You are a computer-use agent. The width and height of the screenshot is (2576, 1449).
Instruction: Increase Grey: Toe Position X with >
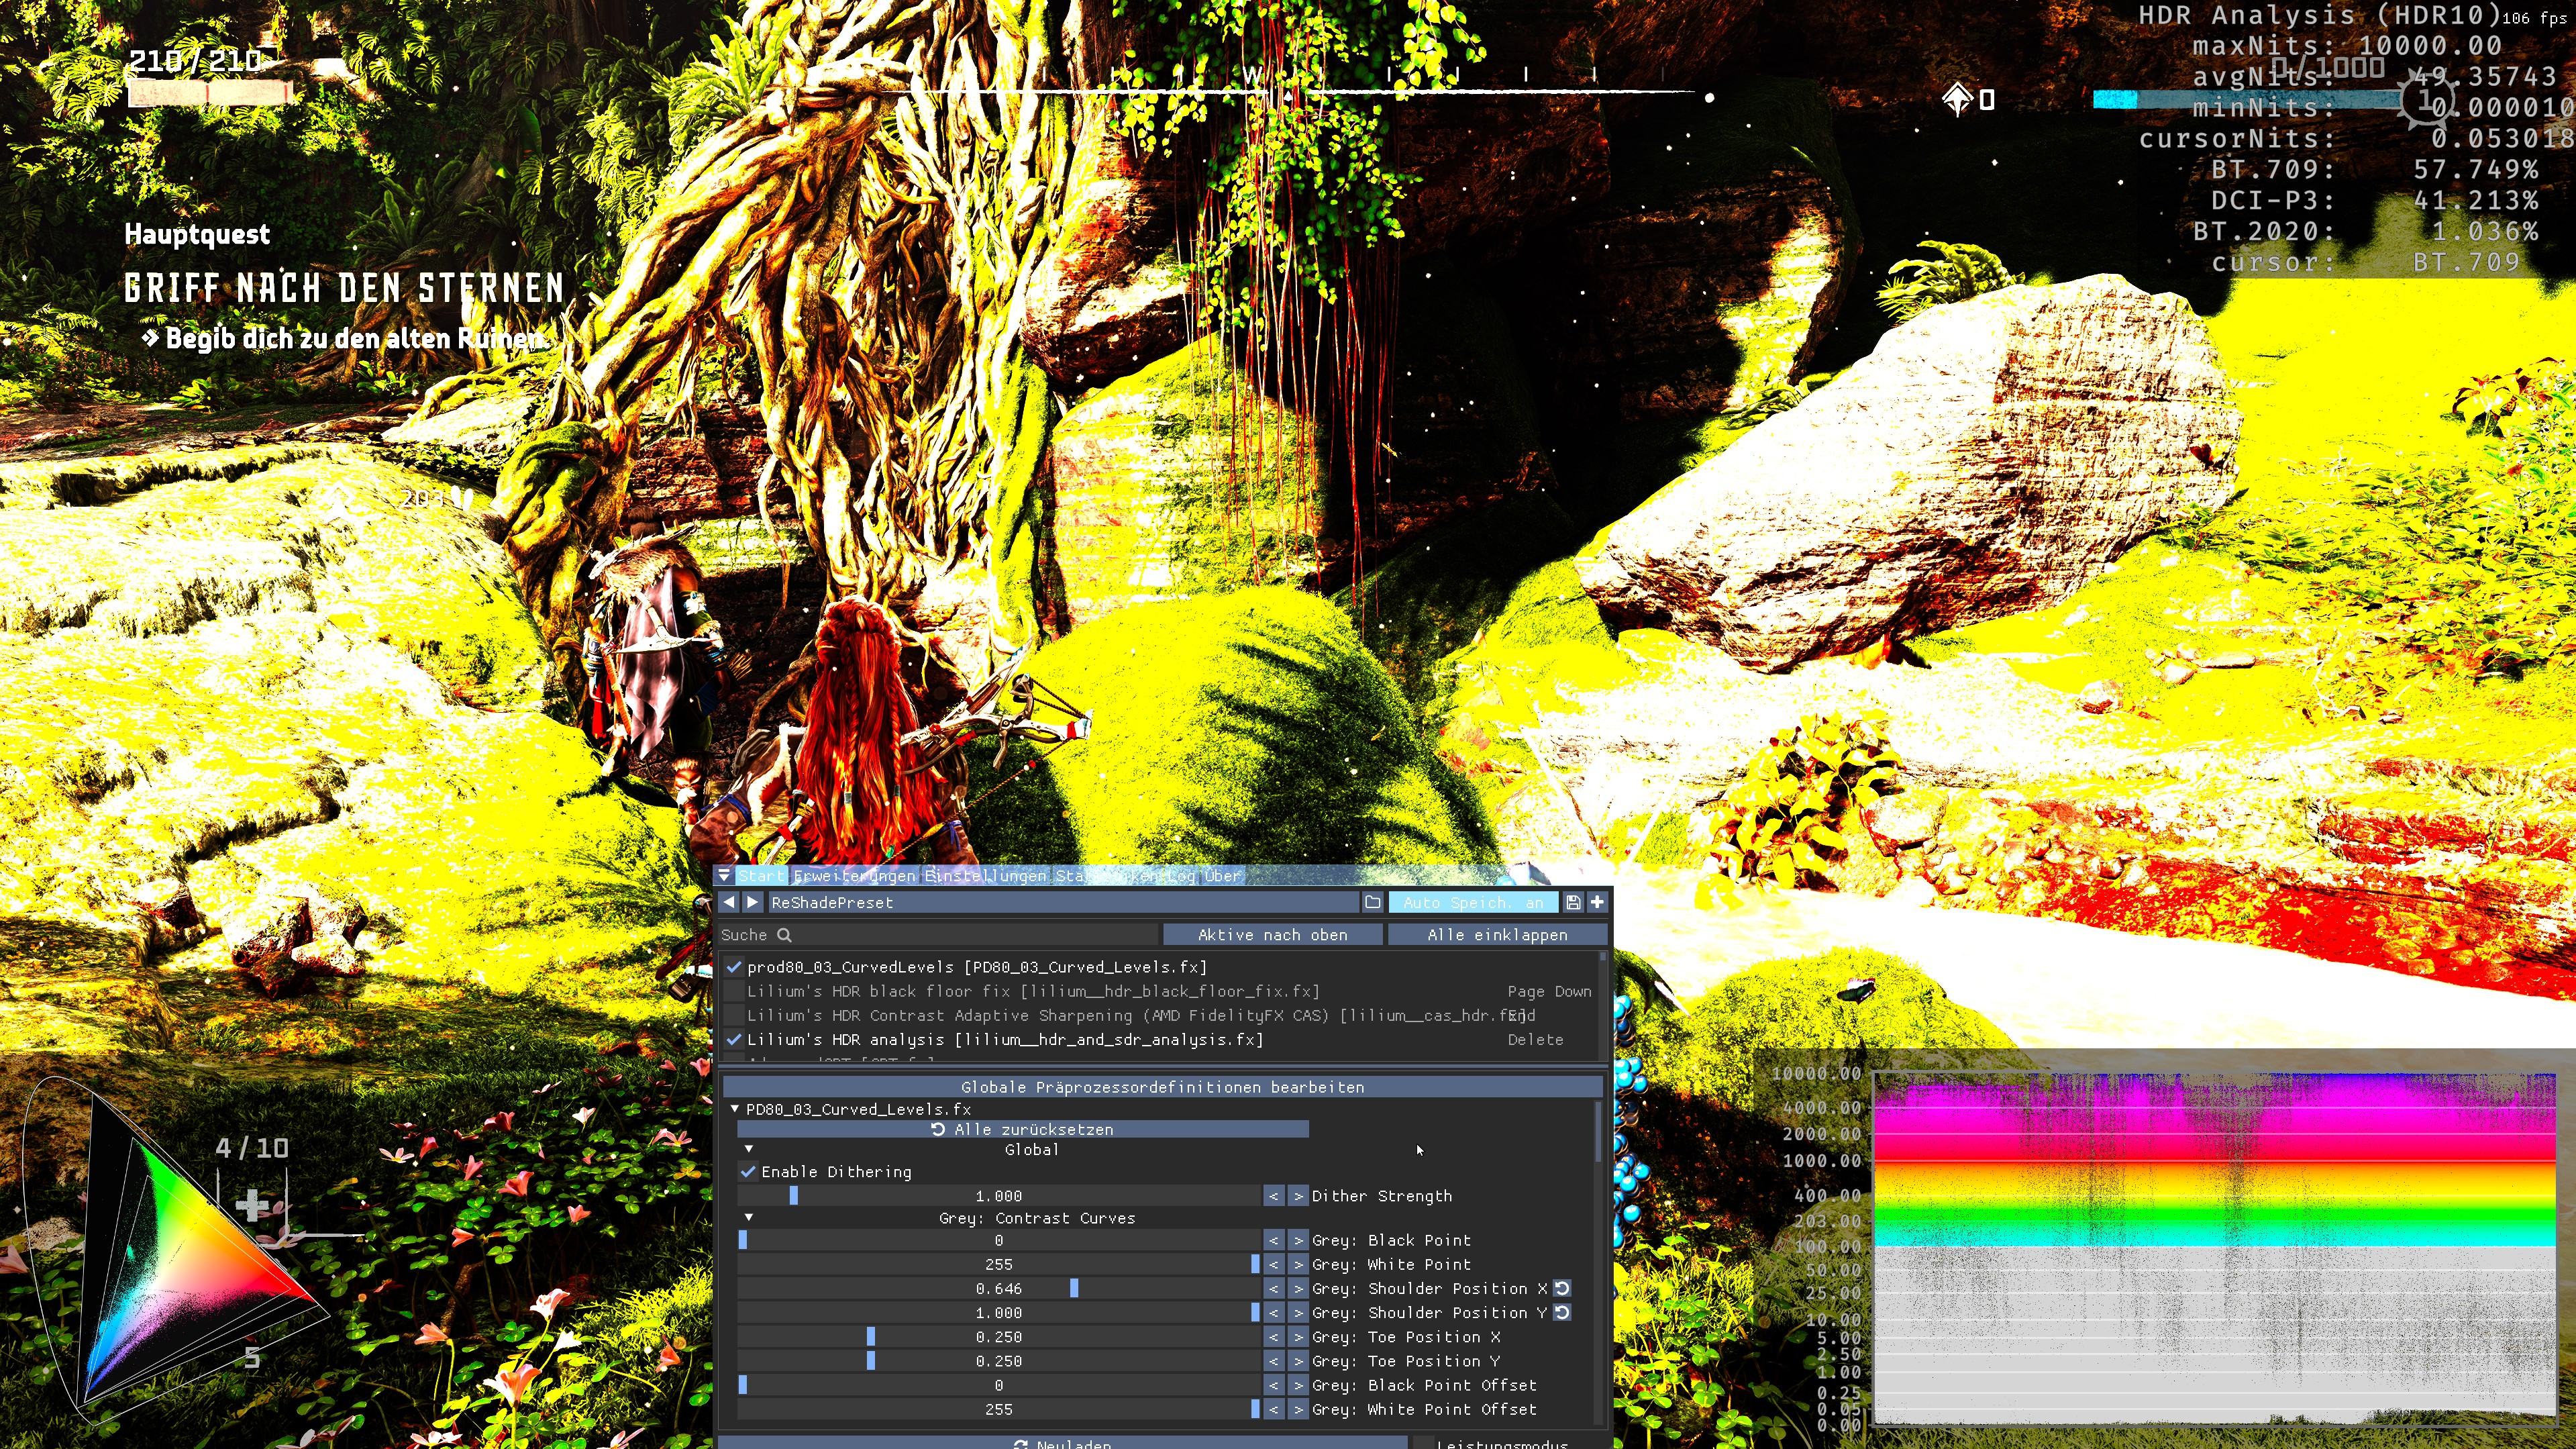1298,1337
